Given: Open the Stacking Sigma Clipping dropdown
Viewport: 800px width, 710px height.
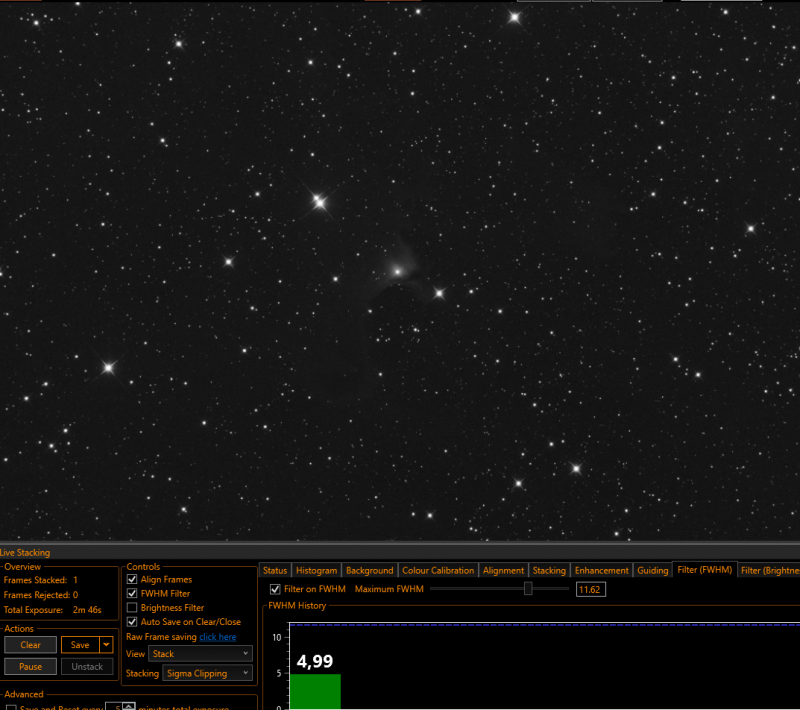Looking at the screenshot, I should click(207, 673).
